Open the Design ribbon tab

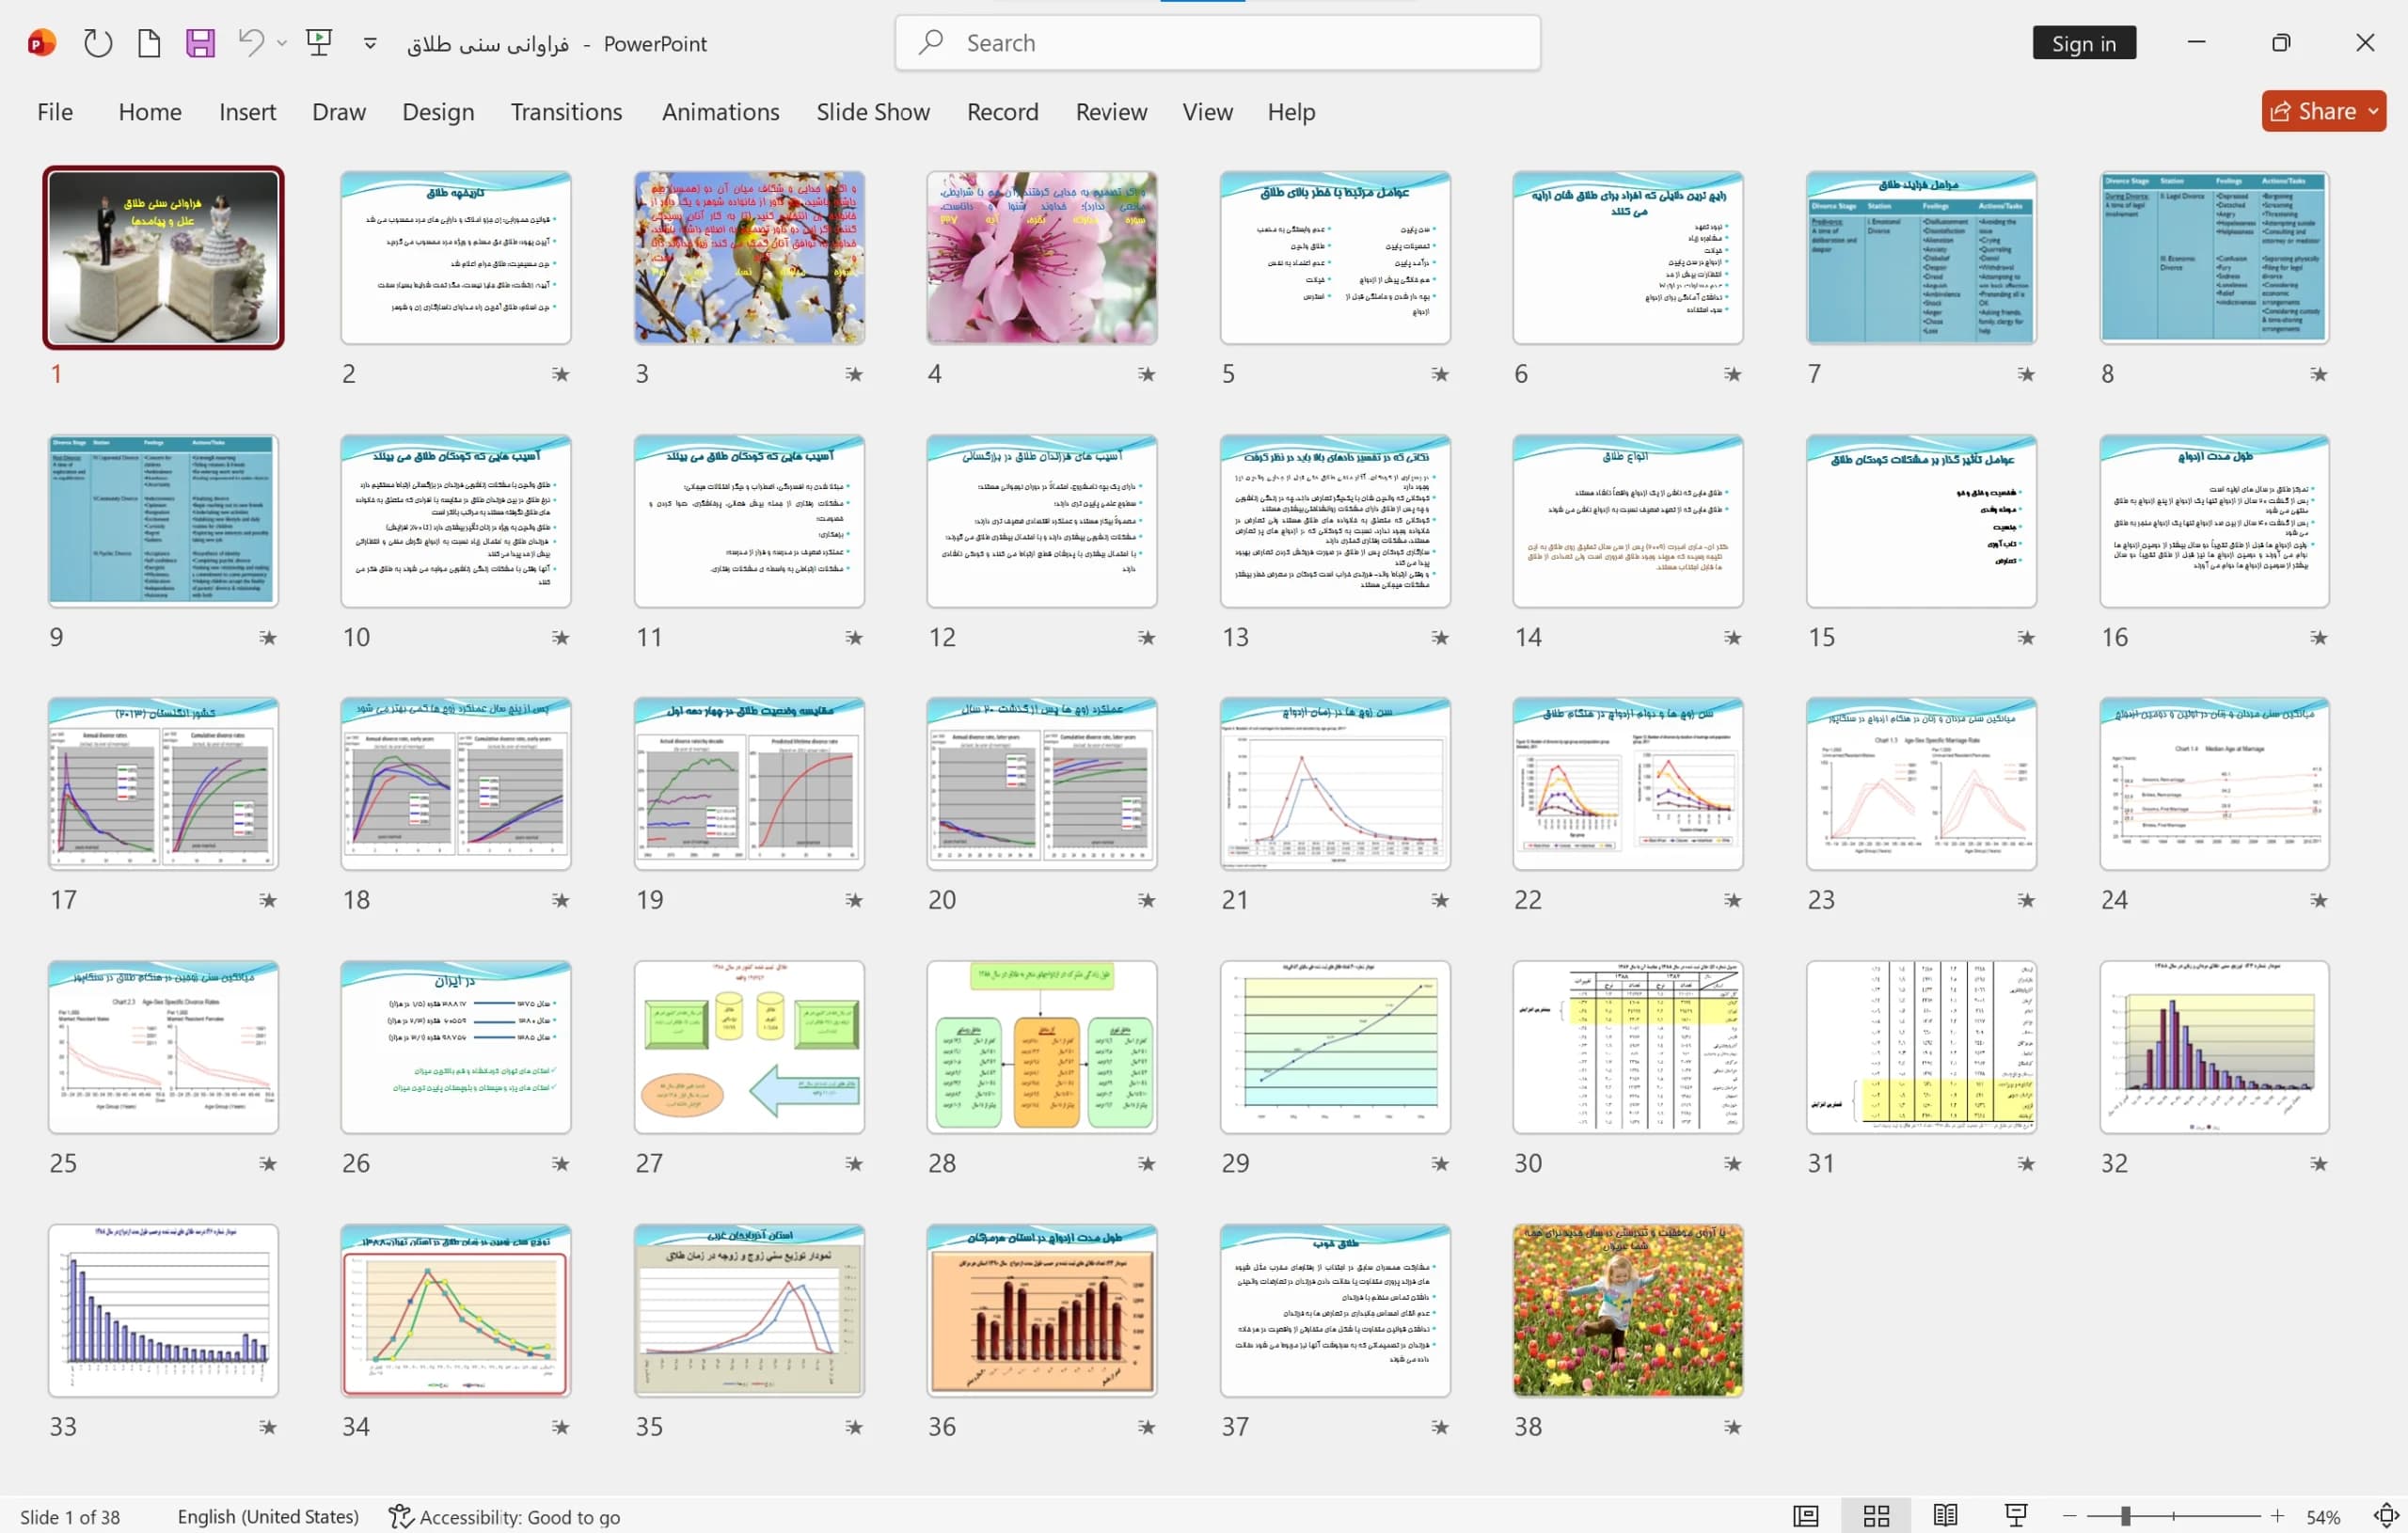[438, 112]
